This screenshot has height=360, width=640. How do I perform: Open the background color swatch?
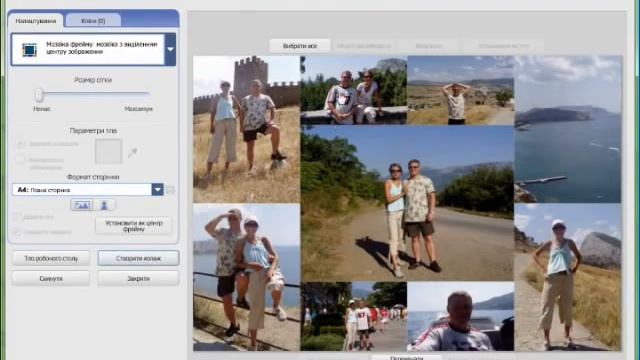point(108,151)
